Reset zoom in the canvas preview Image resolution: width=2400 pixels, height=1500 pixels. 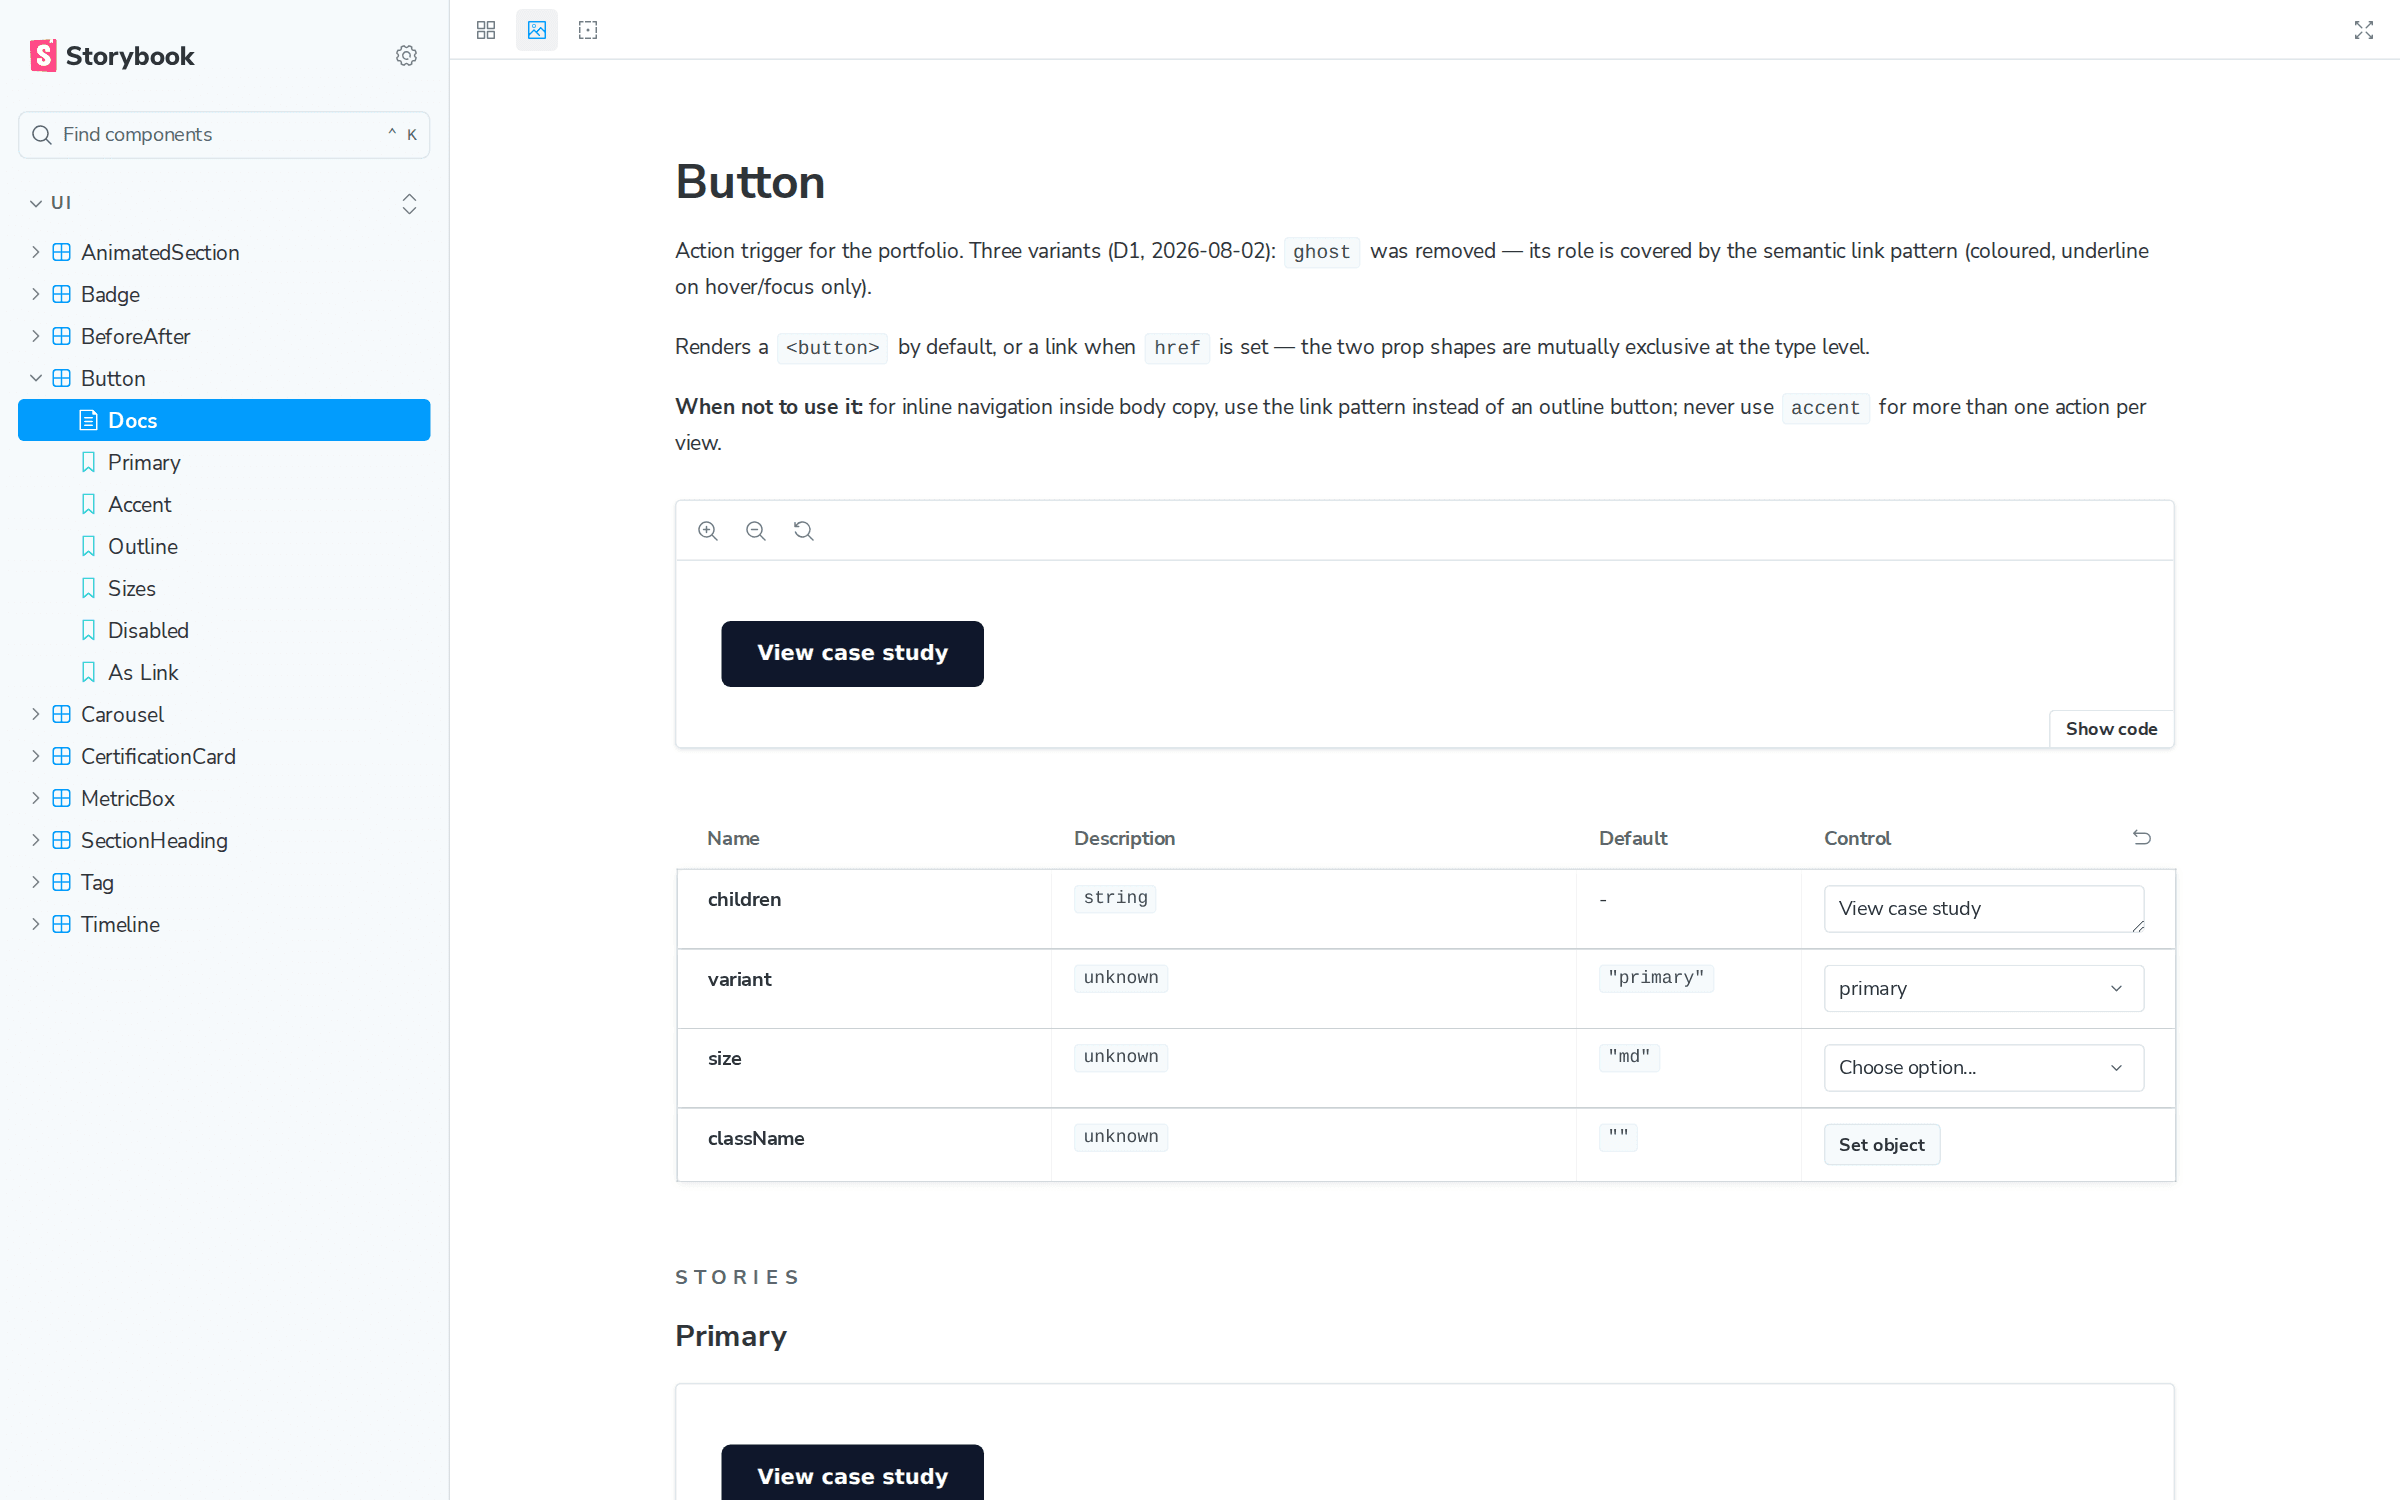click(804, 531)
